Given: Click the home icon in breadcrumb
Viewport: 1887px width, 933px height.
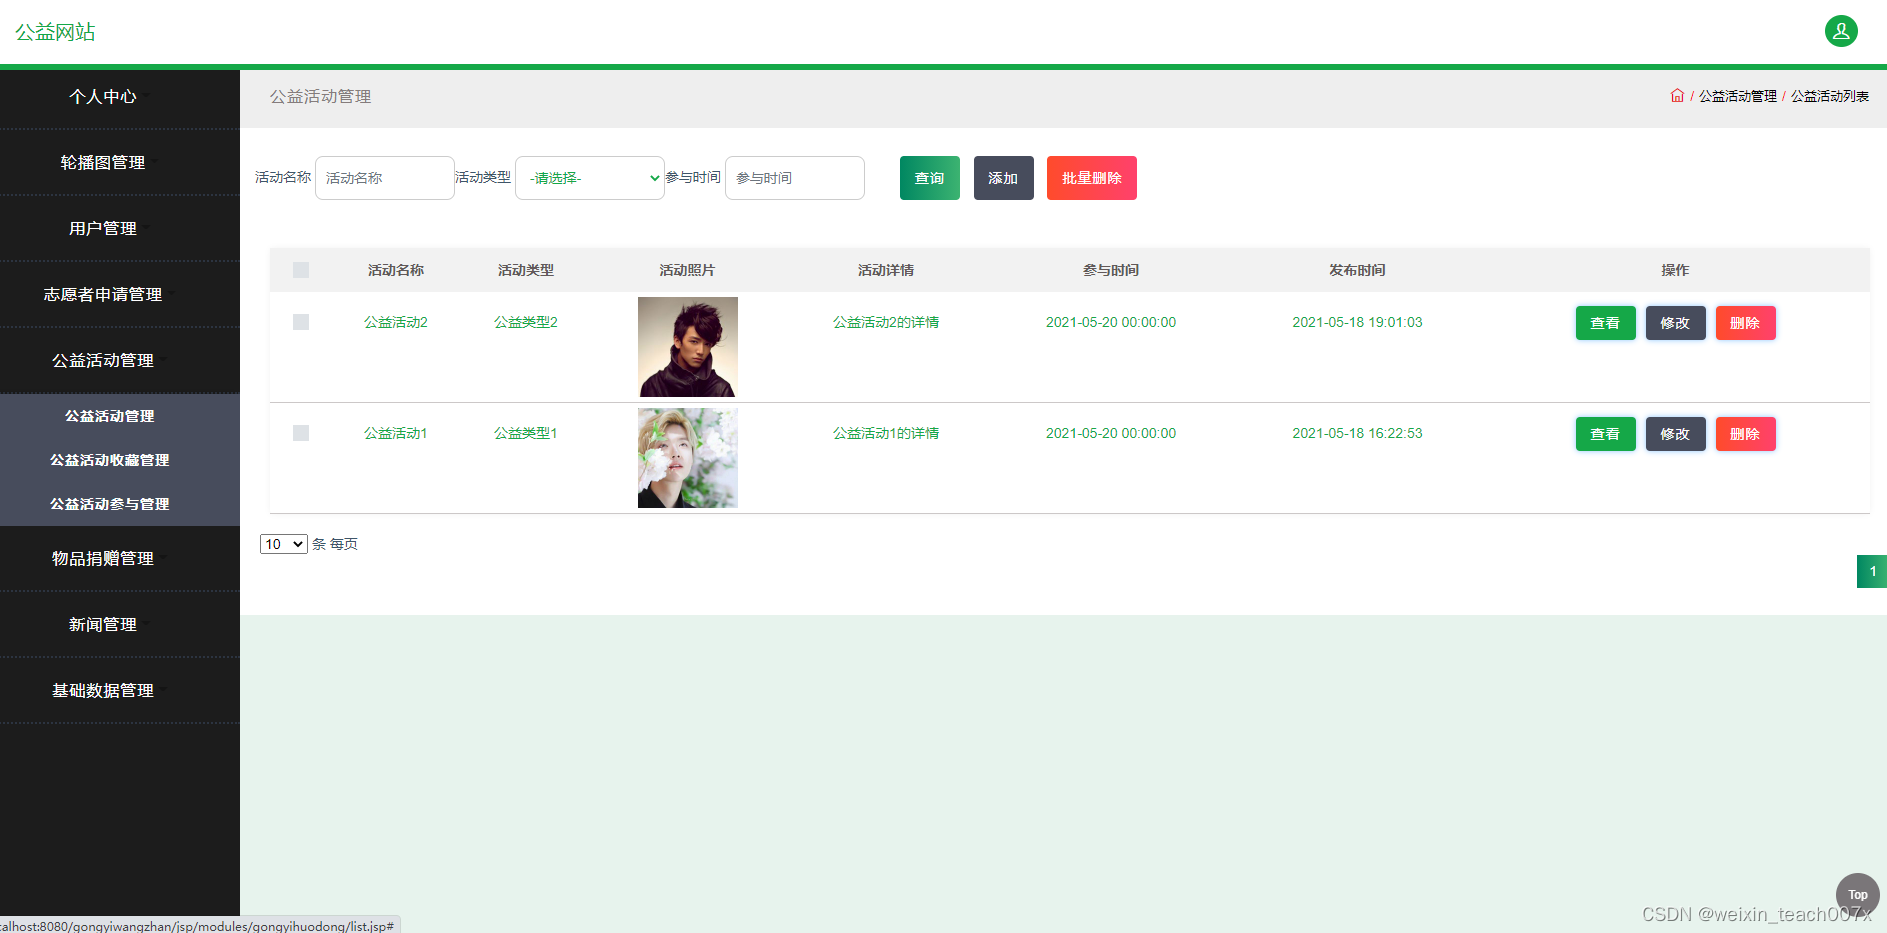Looking at the screenshot, I should pos(1677,96).
